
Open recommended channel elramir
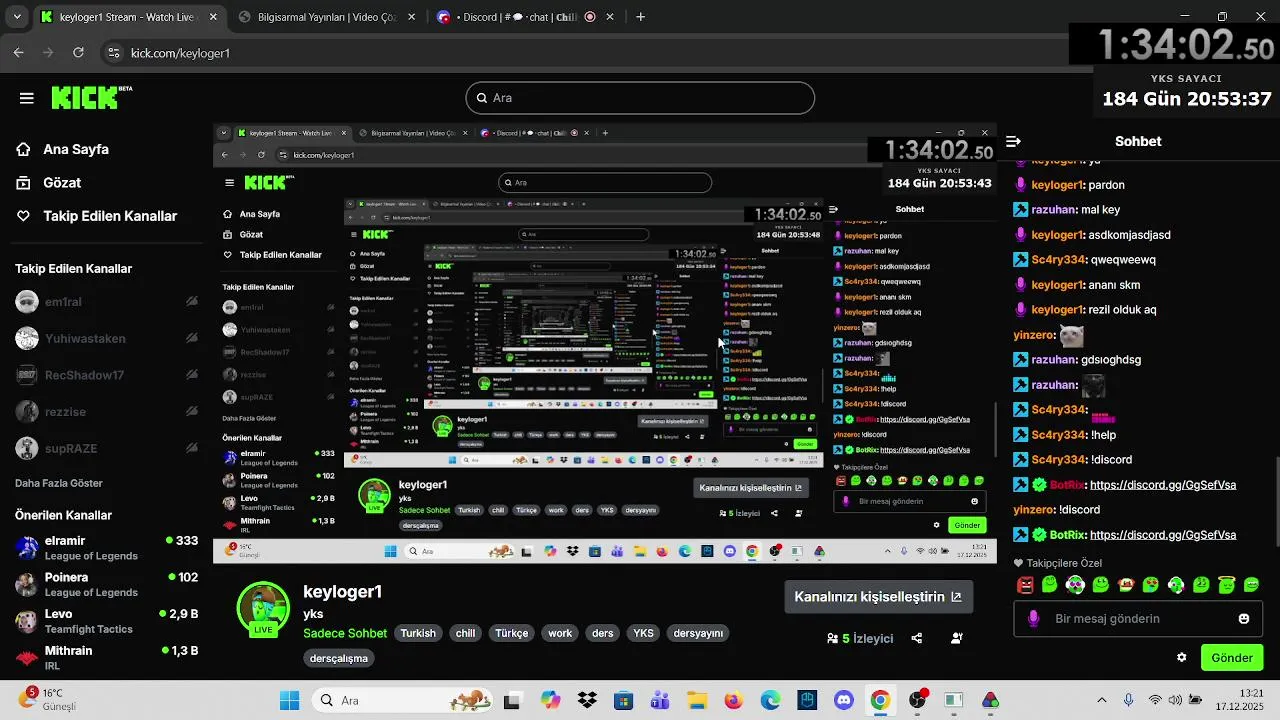tap(107, 548)
